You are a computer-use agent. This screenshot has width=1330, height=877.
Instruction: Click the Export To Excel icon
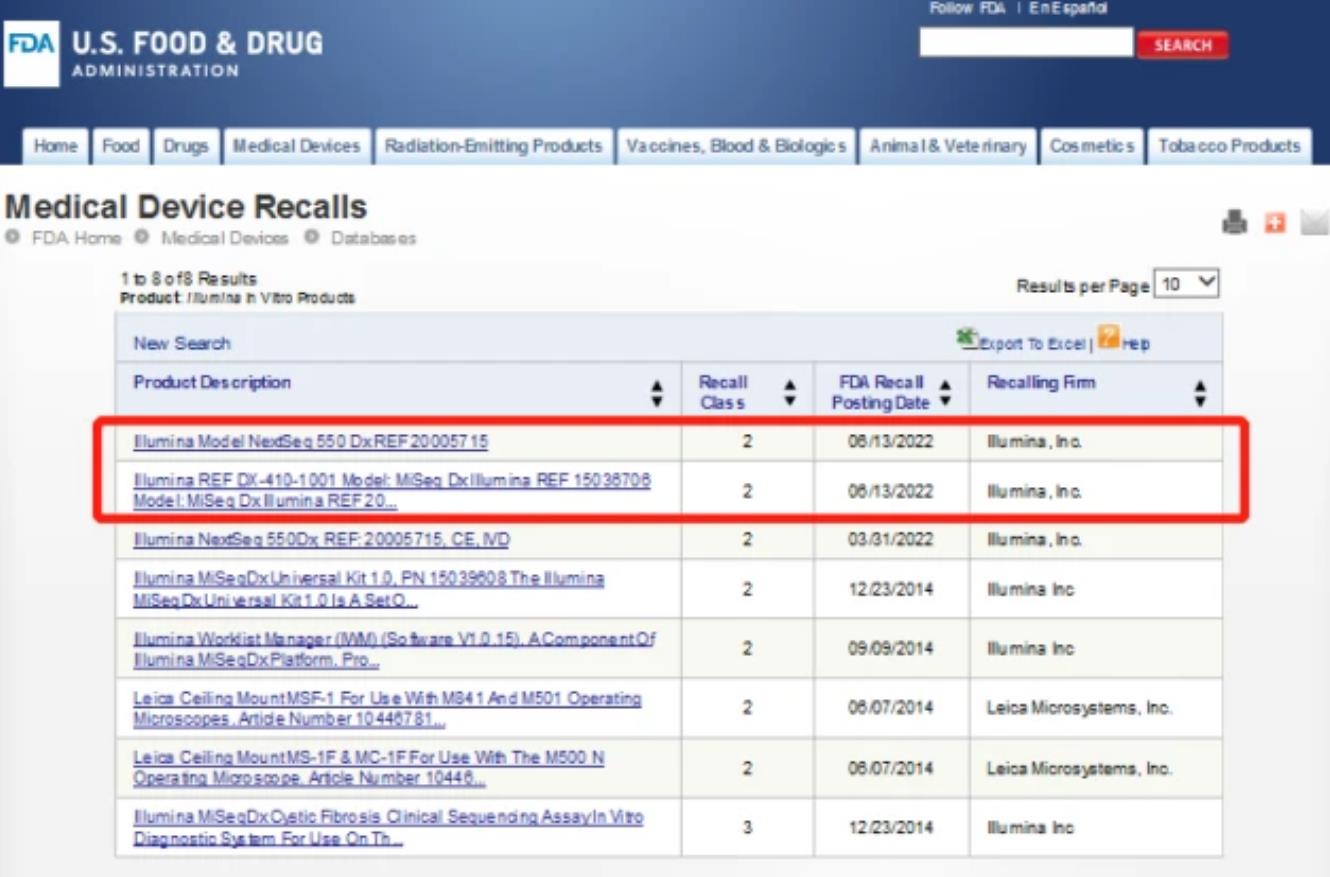point(966,340)
